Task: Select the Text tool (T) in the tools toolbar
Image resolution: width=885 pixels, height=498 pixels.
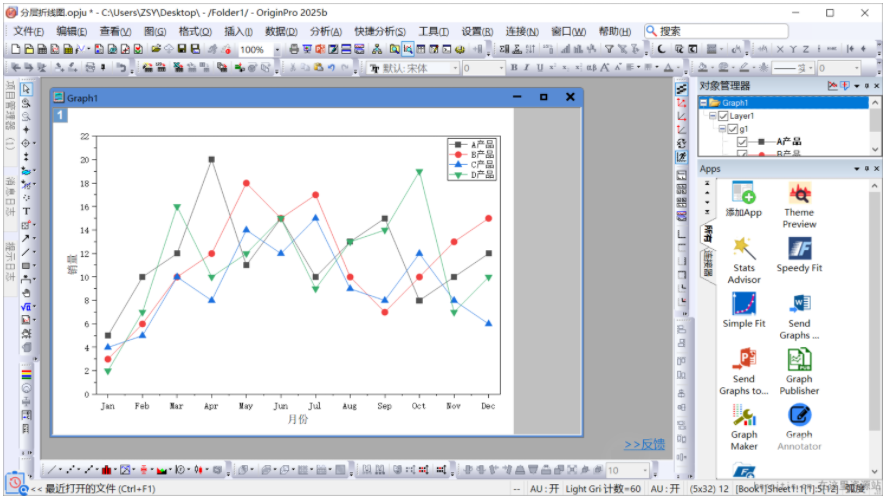Action: point(26,211)
